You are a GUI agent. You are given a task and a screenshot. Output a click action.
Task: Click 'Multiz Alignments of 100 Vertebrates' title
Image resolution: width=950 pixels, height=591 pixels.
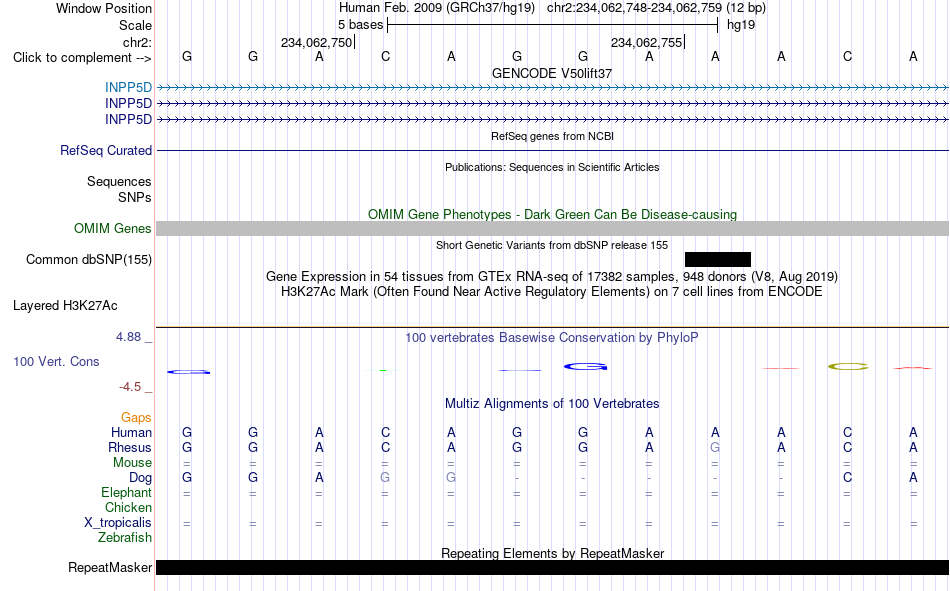(x=552, y=404)
